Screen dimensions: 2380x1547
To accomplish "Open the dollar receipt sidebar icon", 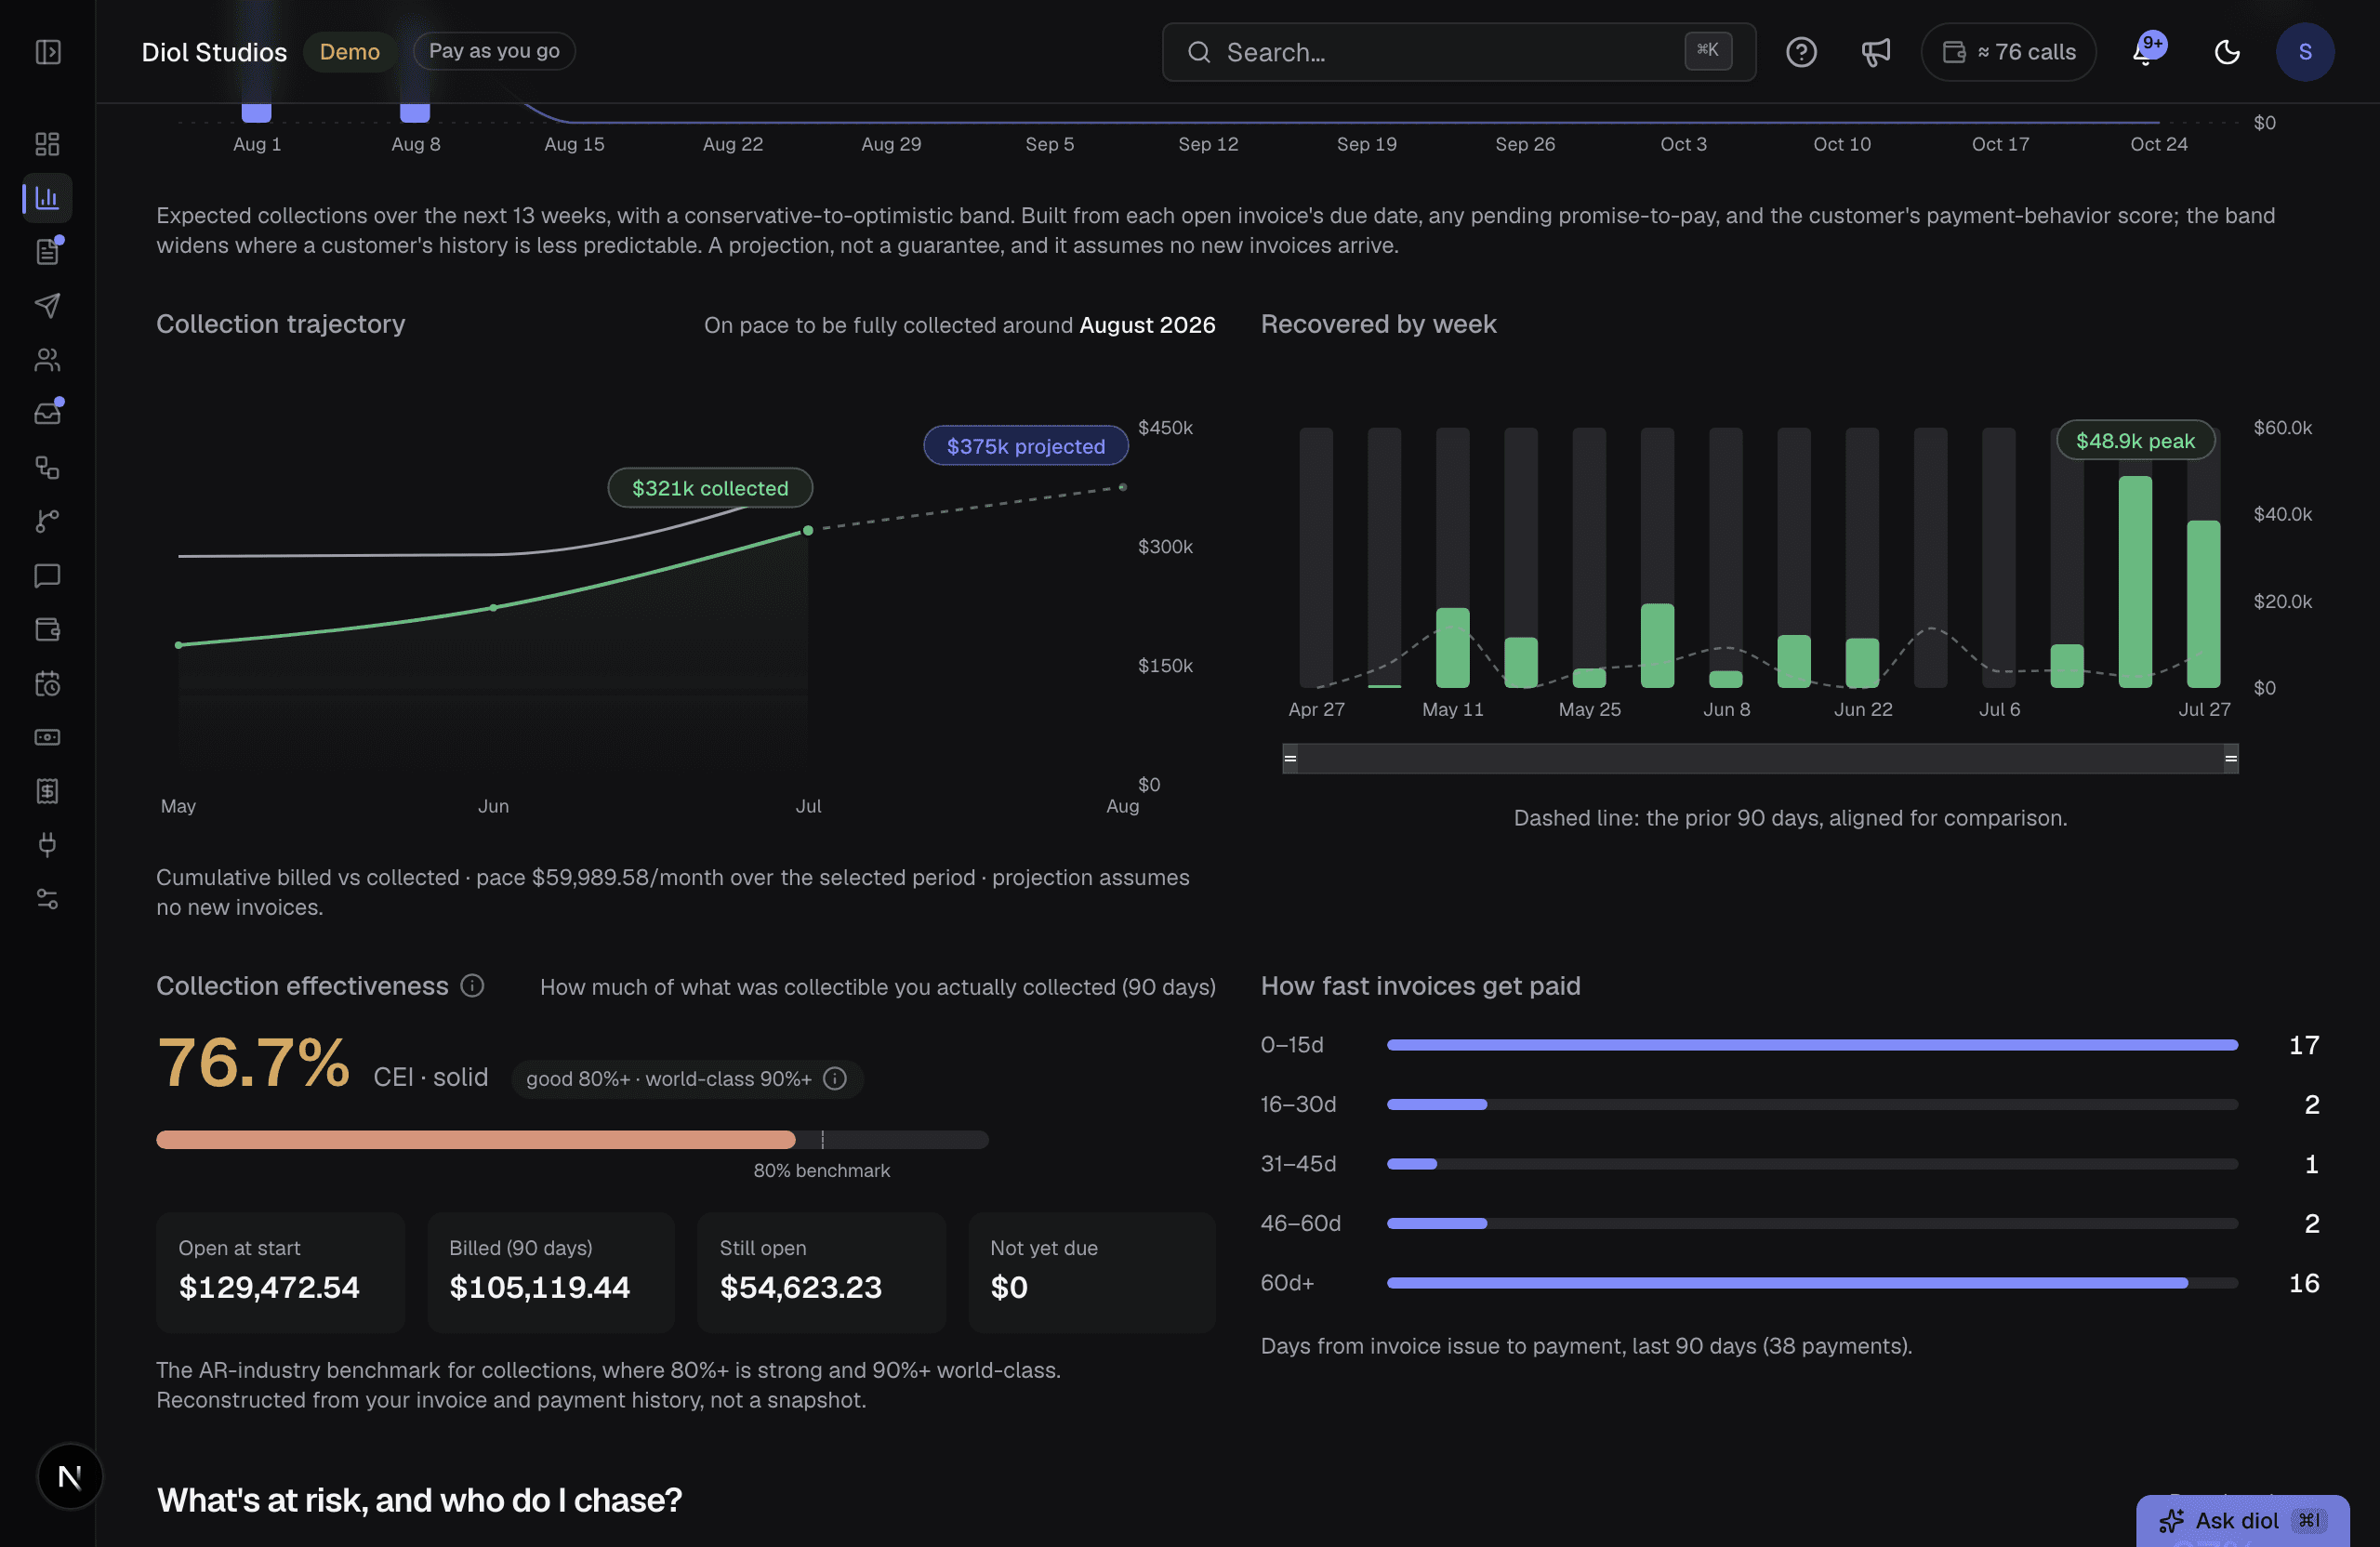I will coord(47,791).
